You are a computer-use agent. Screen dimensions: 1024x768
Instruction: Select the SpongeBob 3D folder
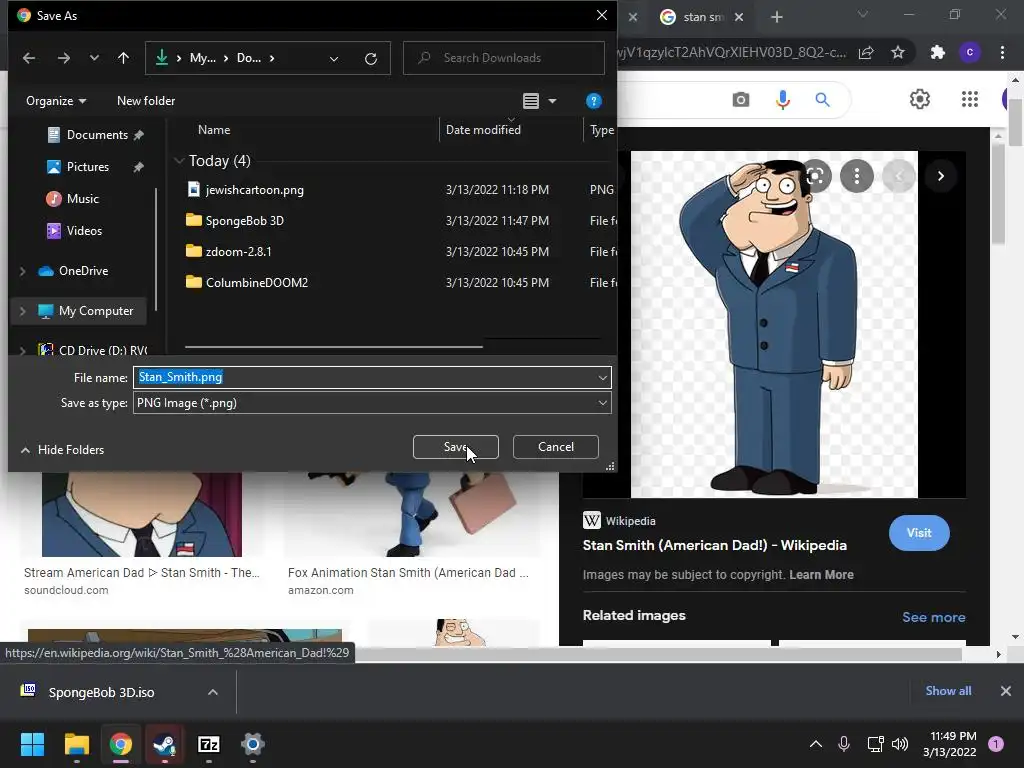pos(244,221)
